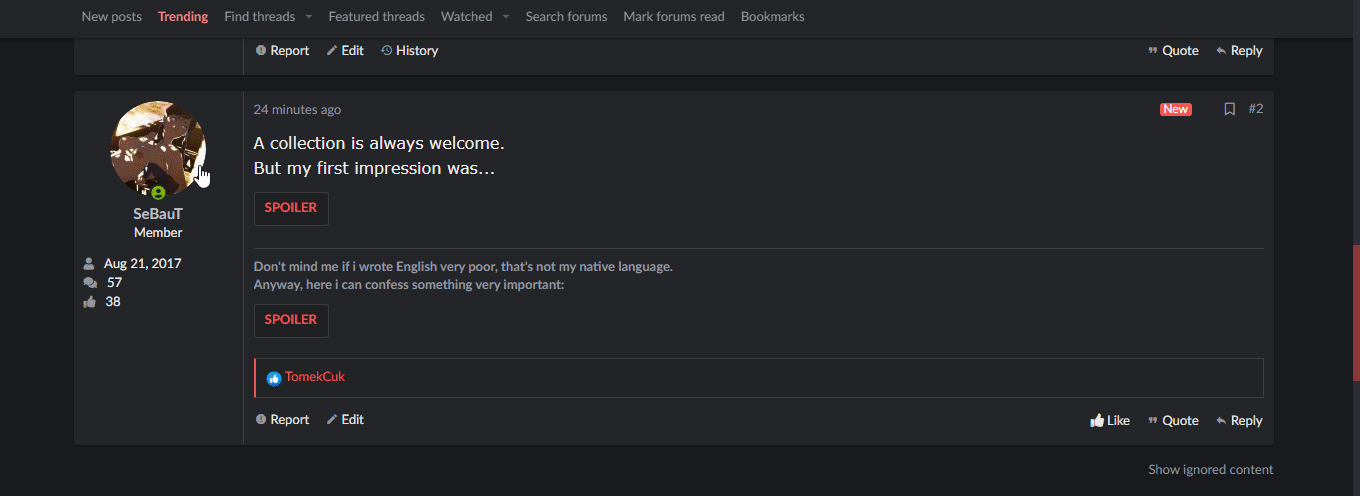Open History of the first post
The image size is (1360, 496).
tap(409, 51)
